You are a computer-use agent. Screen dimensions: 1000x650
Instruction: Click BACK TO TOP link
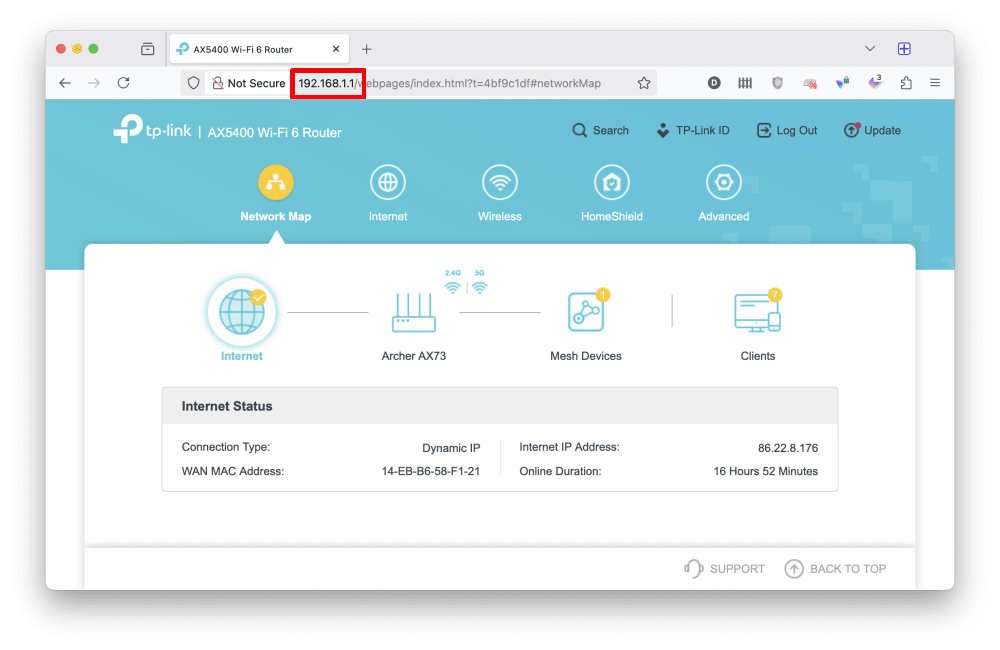[835, 568]
